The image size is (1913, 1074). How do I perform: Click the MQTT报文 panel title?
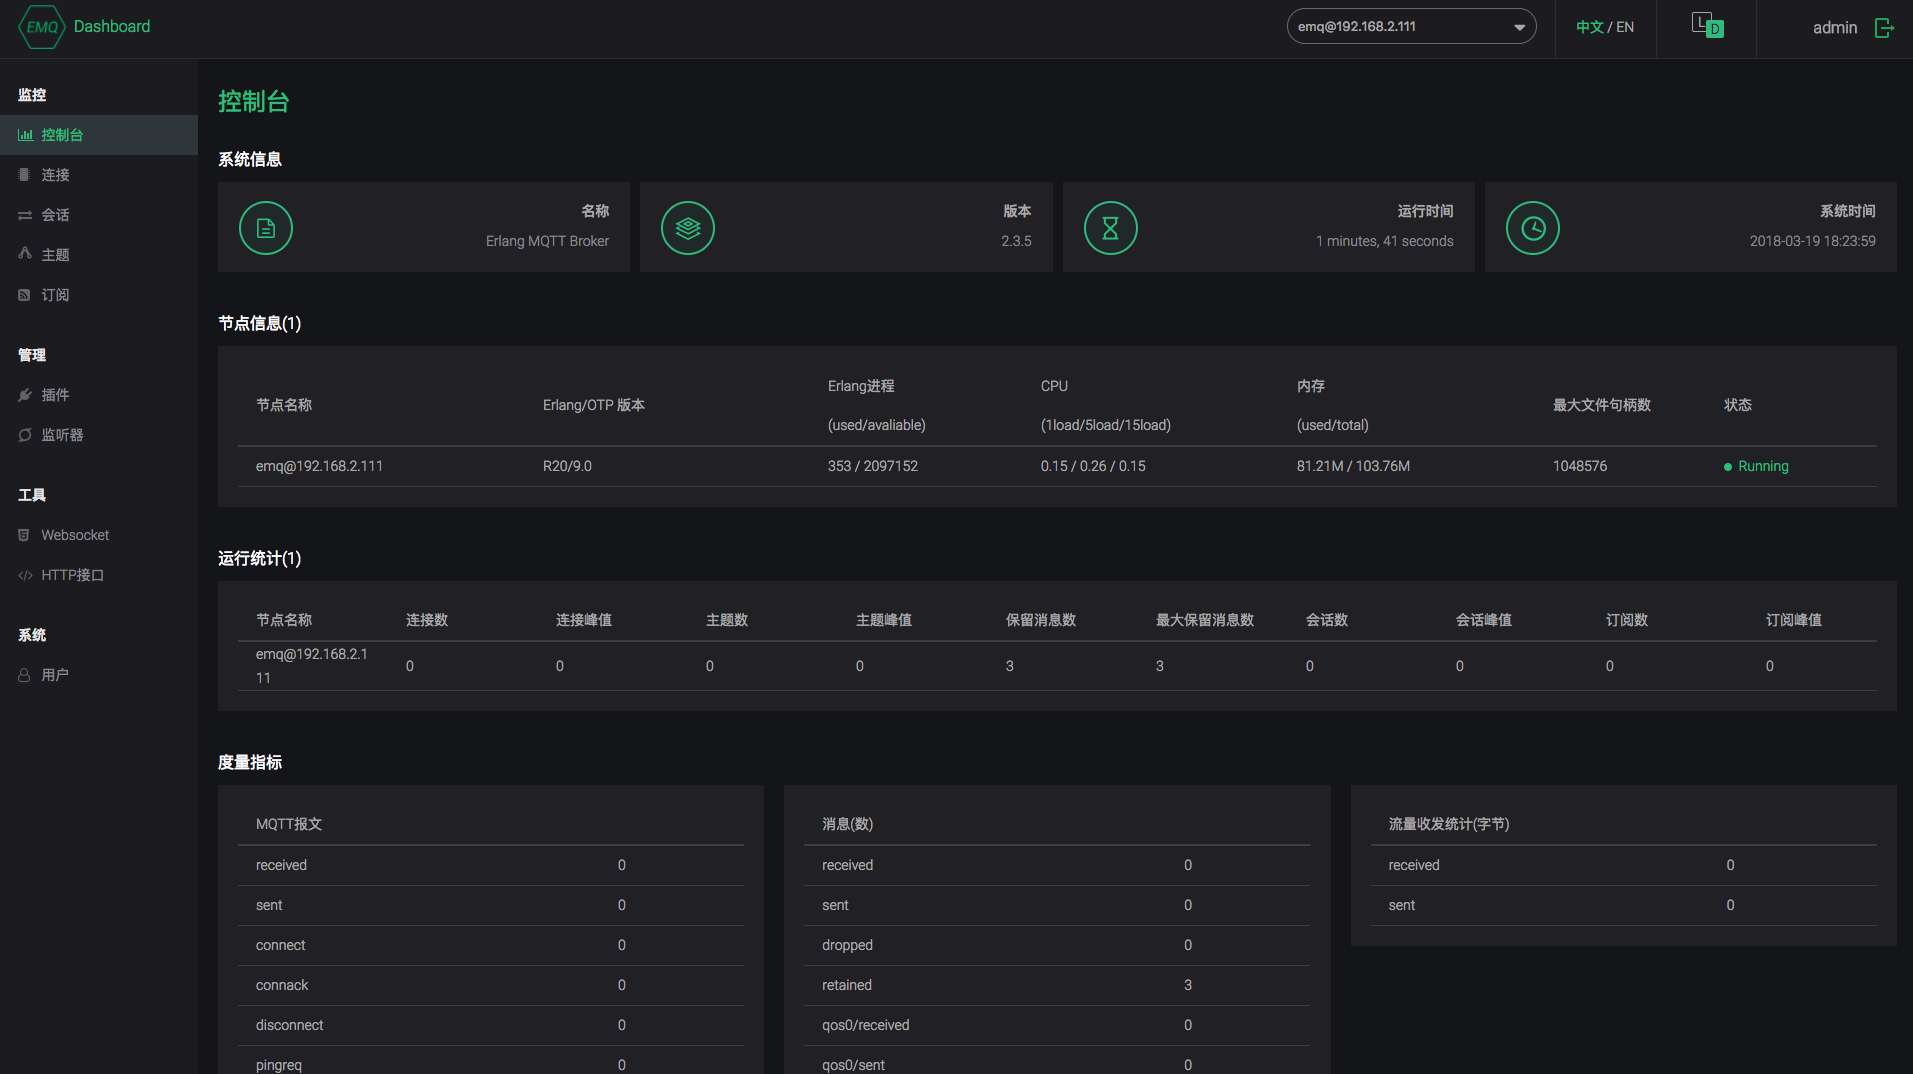(289, 824)
